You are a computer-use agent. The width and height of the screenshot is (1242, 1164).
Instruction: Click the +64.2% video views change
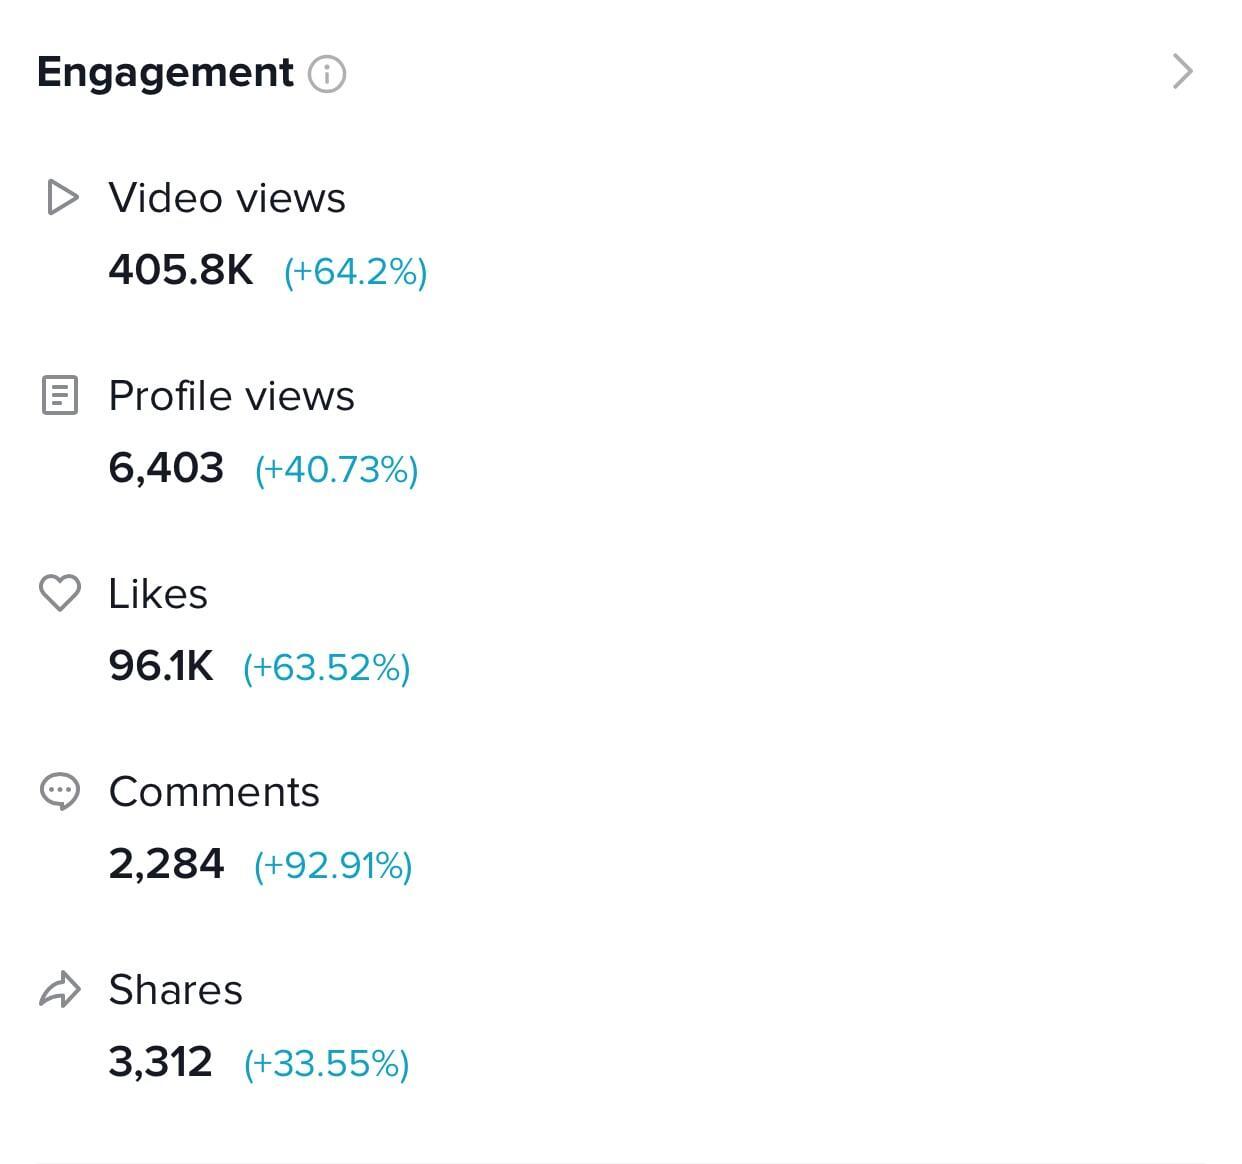pyautogui.click(x=356, y=272)
